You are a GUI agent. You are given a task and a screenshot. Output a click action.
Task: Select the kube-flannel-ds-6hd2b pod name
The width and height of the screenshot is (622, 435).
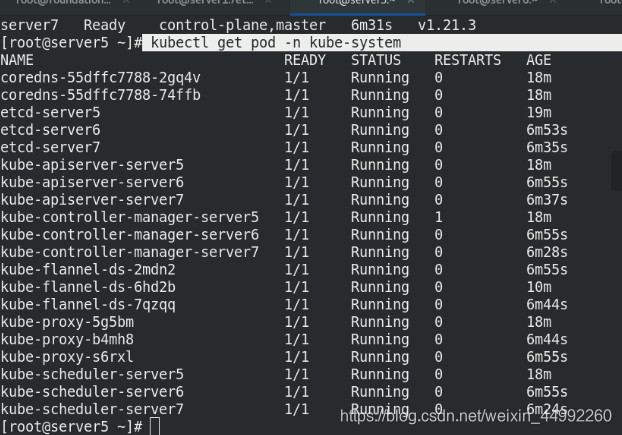(88, 287)
